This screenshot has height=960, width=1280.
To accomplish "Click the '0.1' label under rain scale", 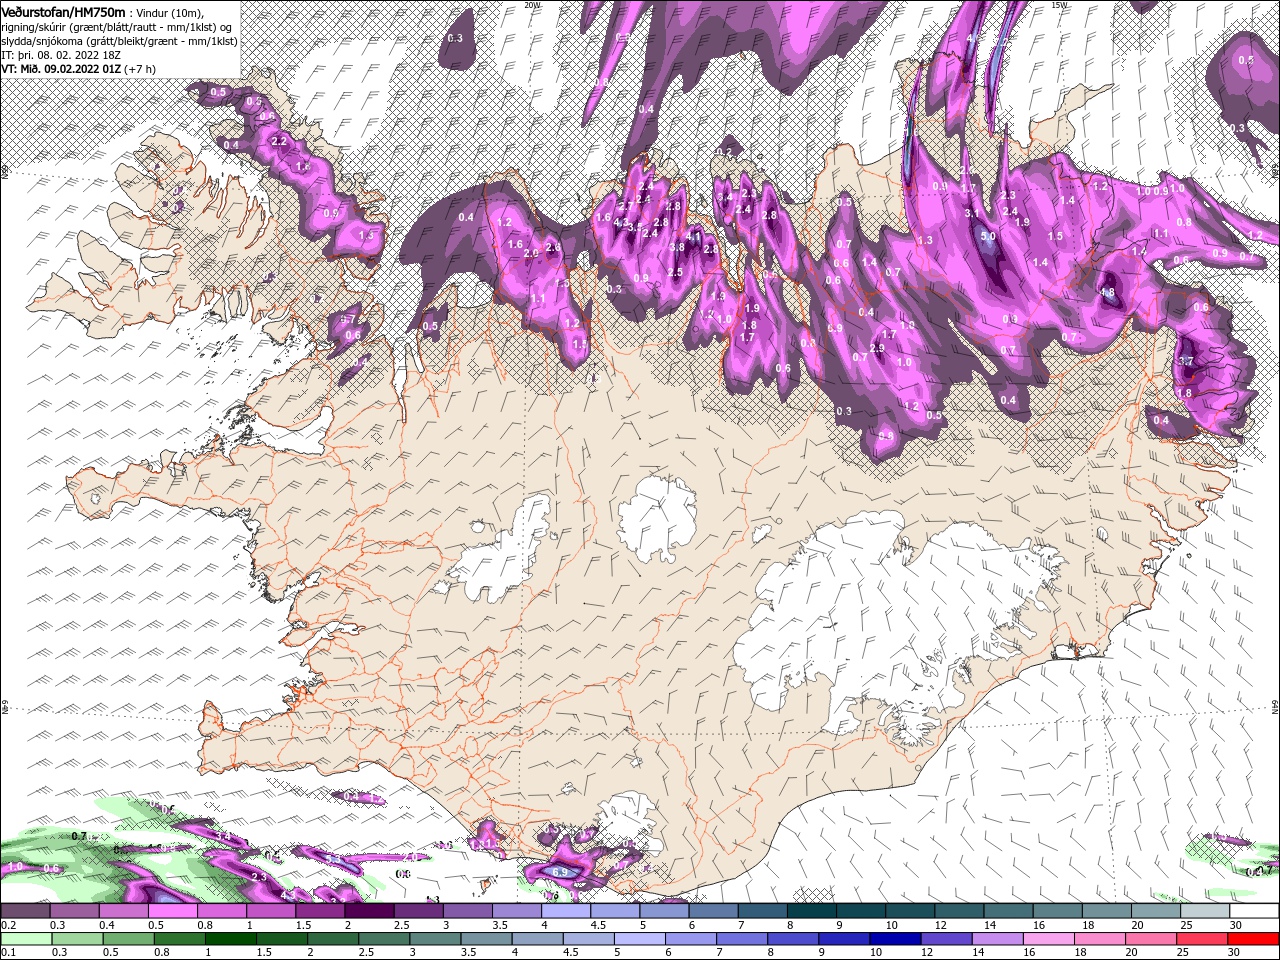I will tap(8, 952).
